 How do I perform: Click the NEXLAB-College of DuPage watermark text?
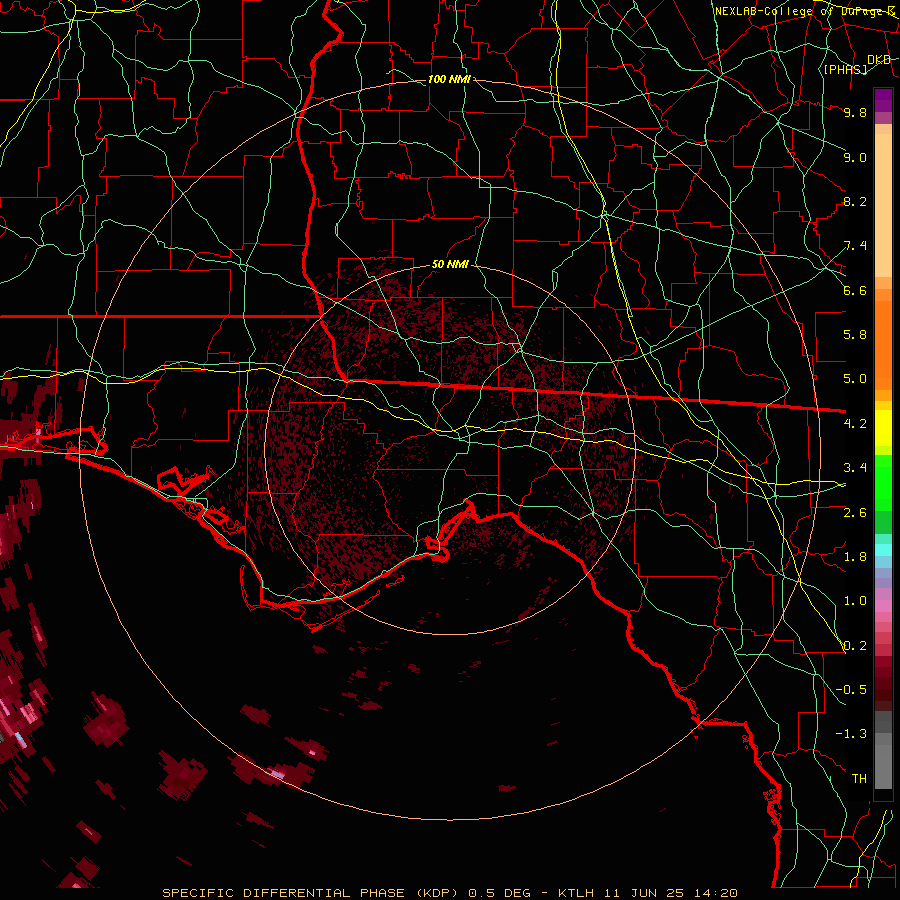pos(804,11)
